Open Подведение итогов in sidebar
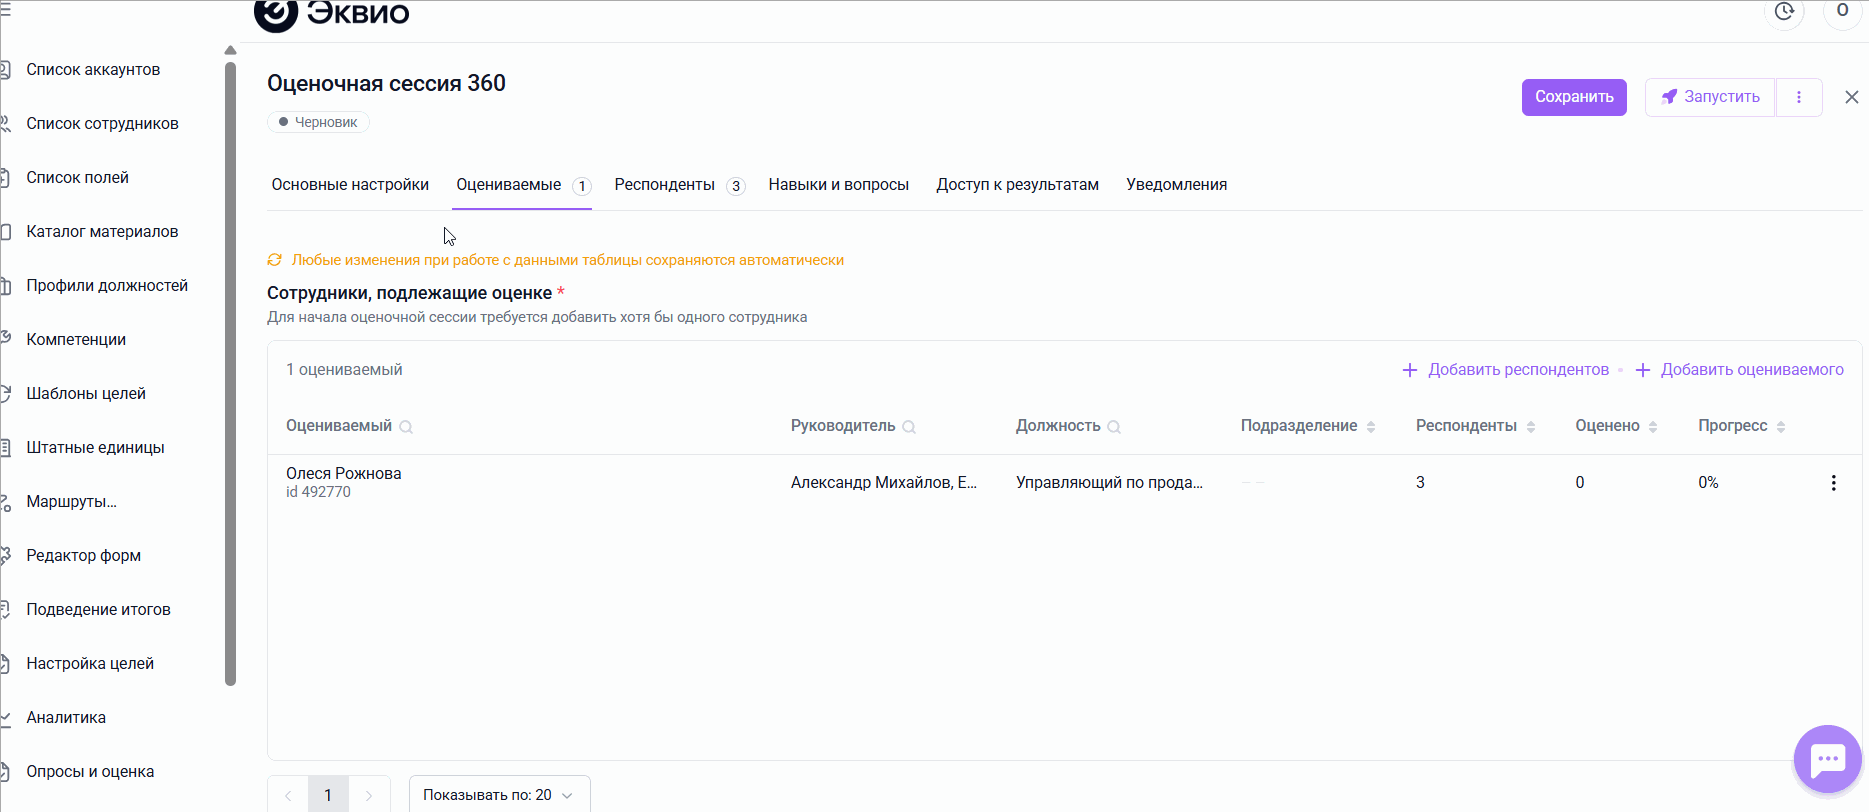Viewport: 1869px width, 812px height. click(x=98, y=610)
